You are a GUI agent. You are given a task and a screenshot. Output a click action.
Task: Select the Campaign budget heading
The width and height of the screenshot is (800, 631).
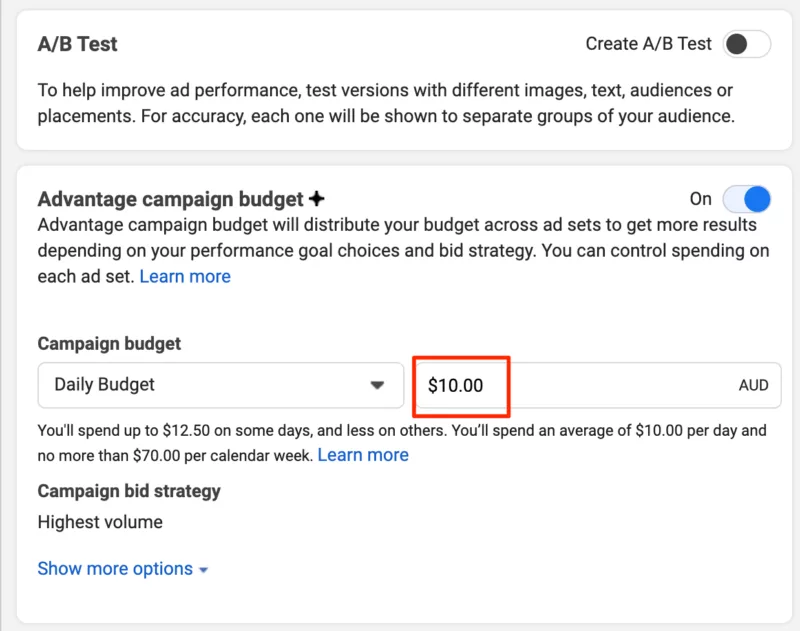108,342
